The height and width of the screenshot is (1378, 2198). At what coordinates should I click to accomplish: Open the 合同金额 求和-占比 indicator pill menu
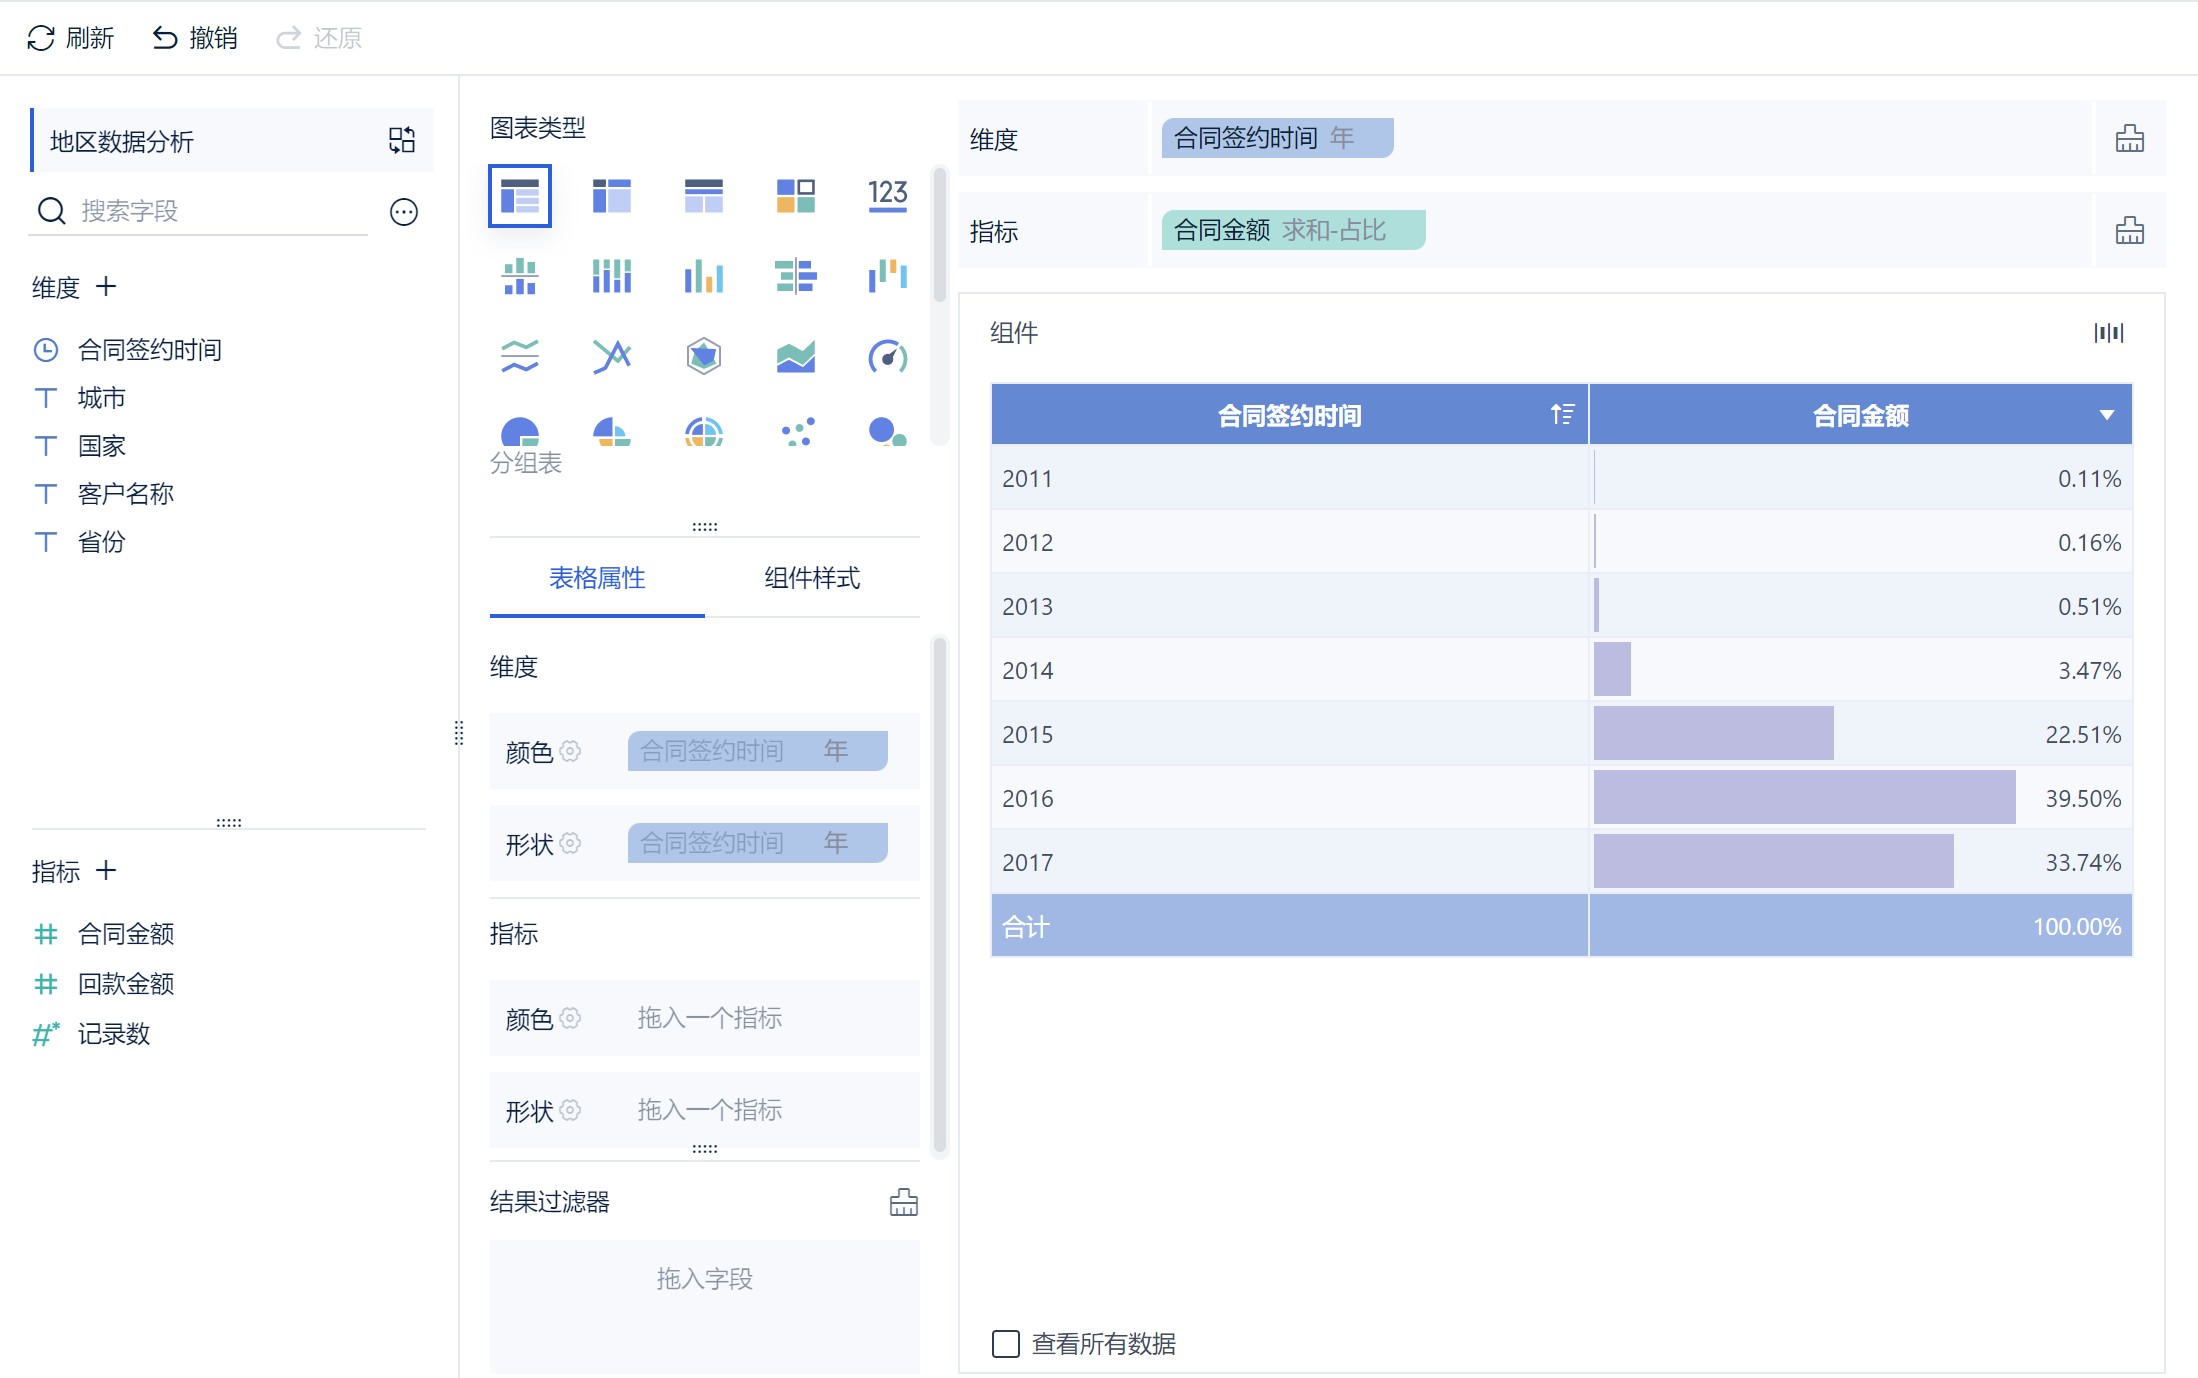(x=1293, y=230)
